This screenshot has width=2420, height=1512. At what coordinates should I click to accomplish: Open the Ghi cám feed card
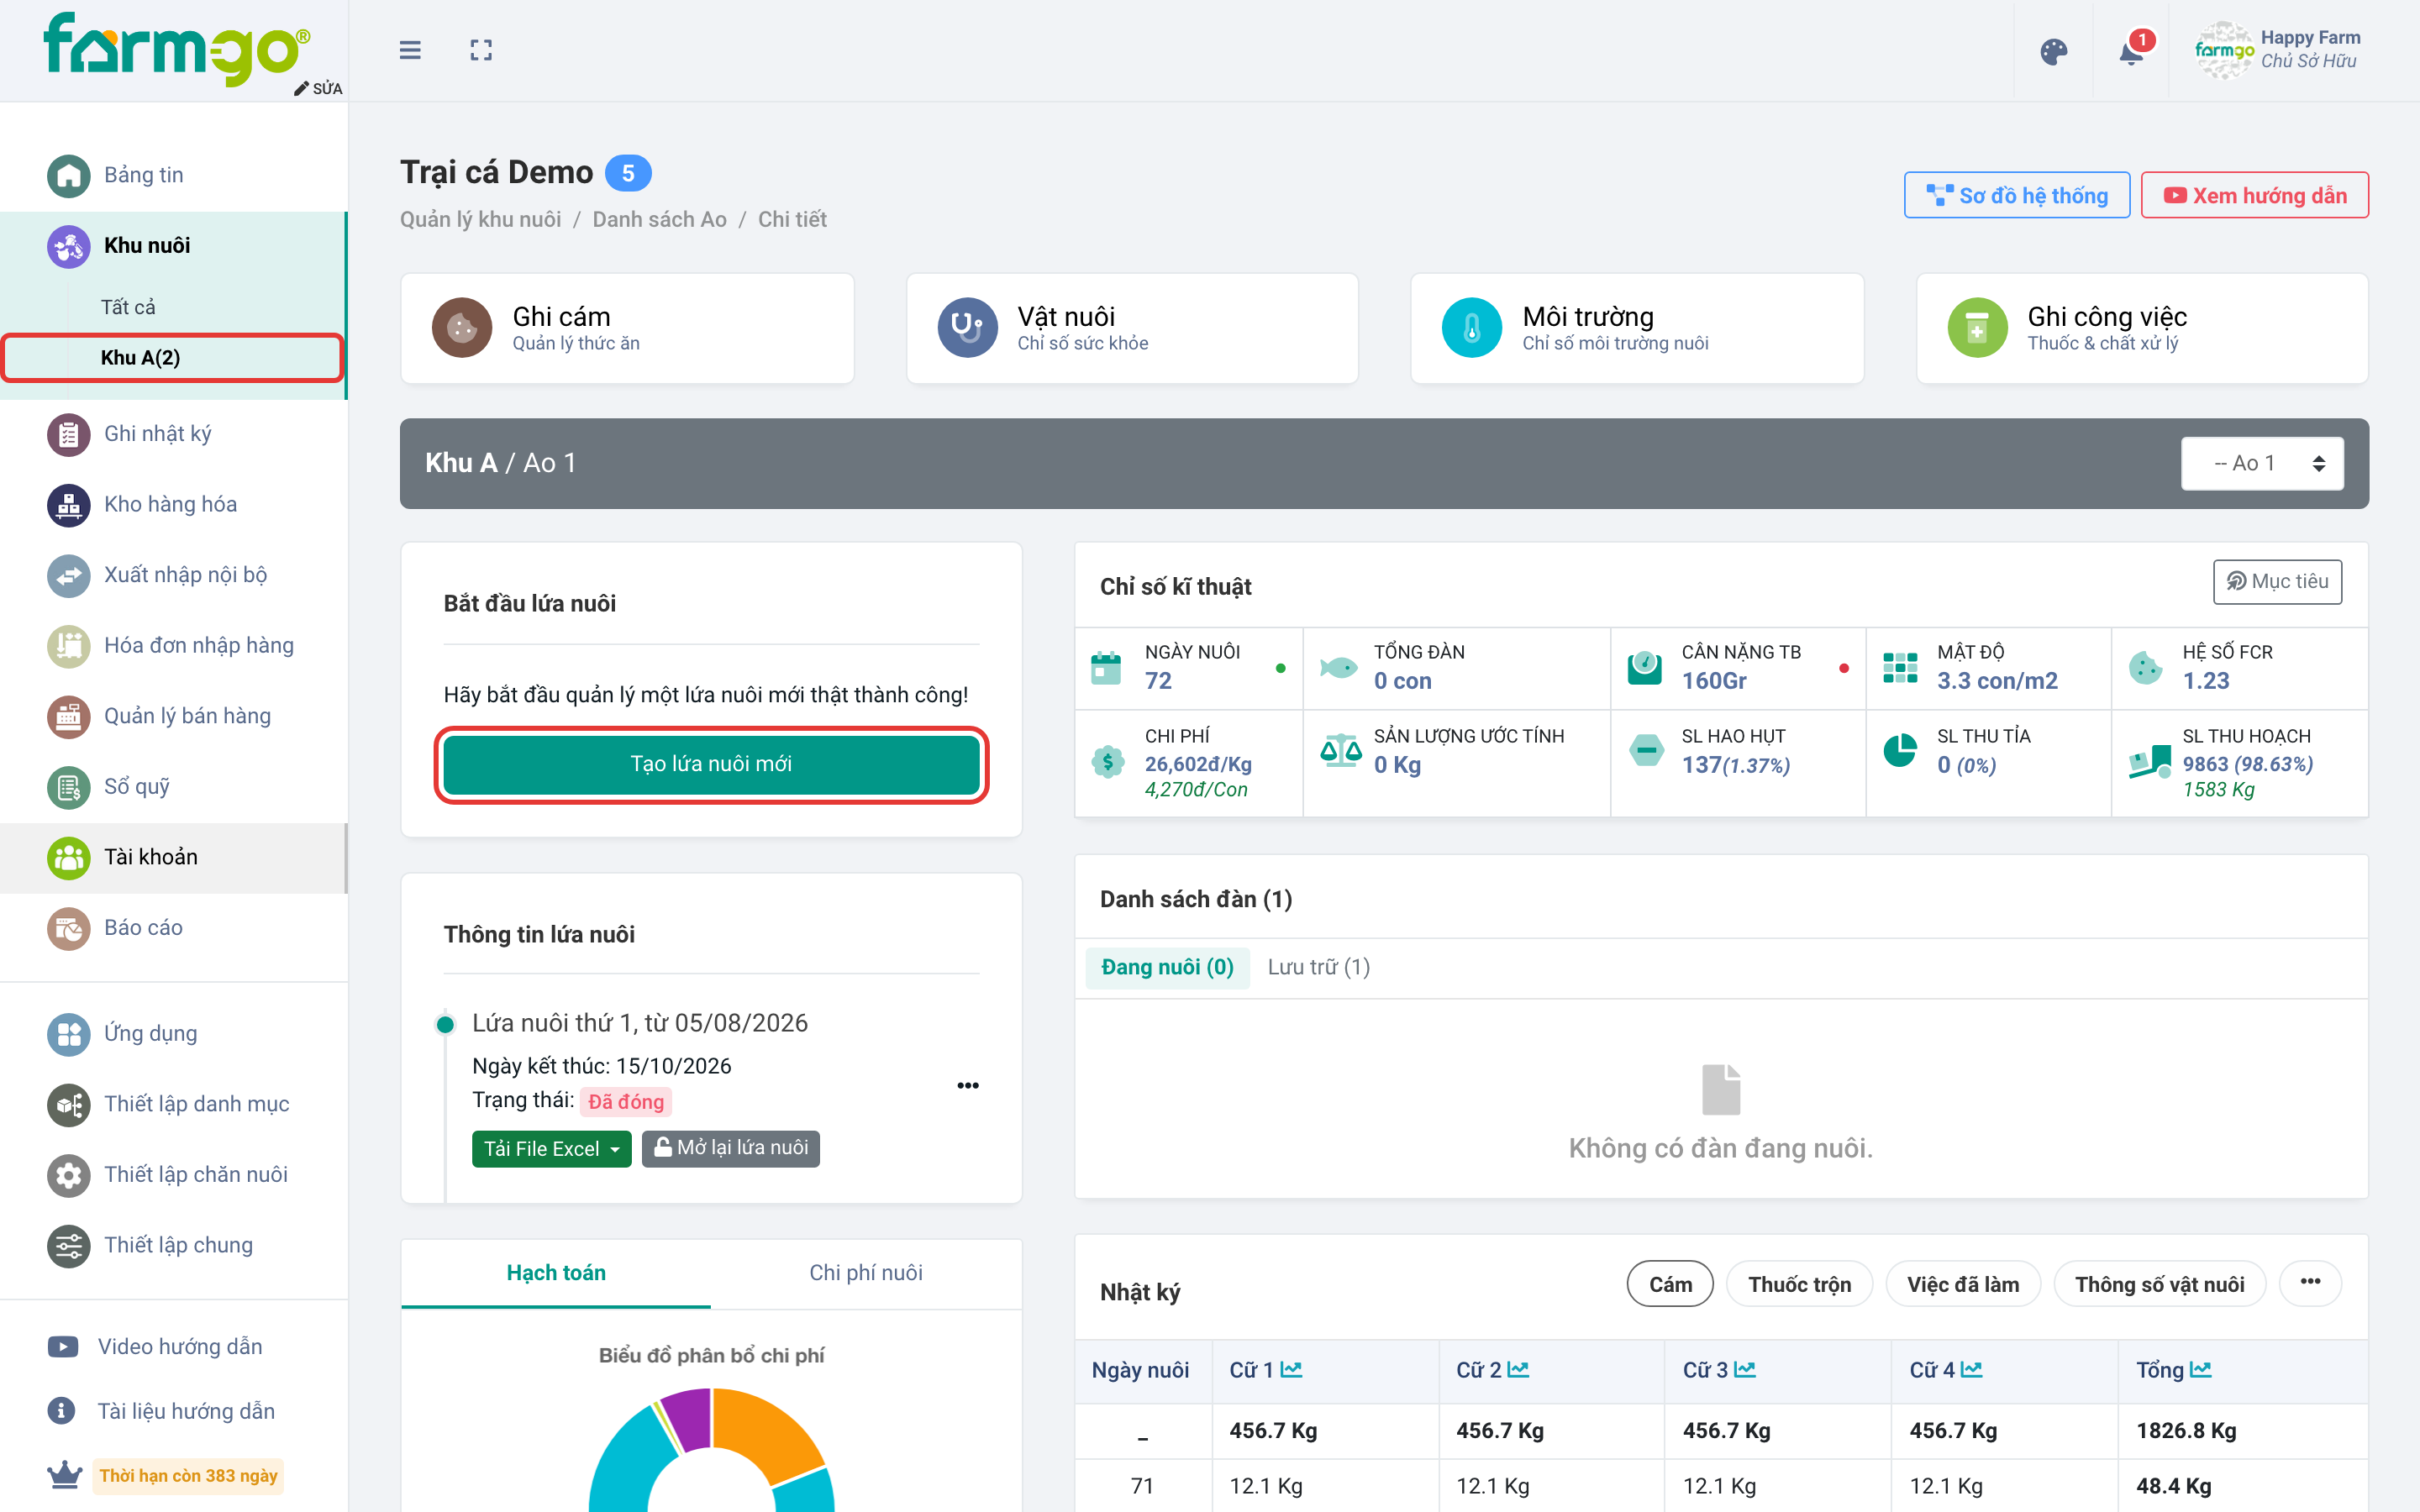tap(627, 328)
